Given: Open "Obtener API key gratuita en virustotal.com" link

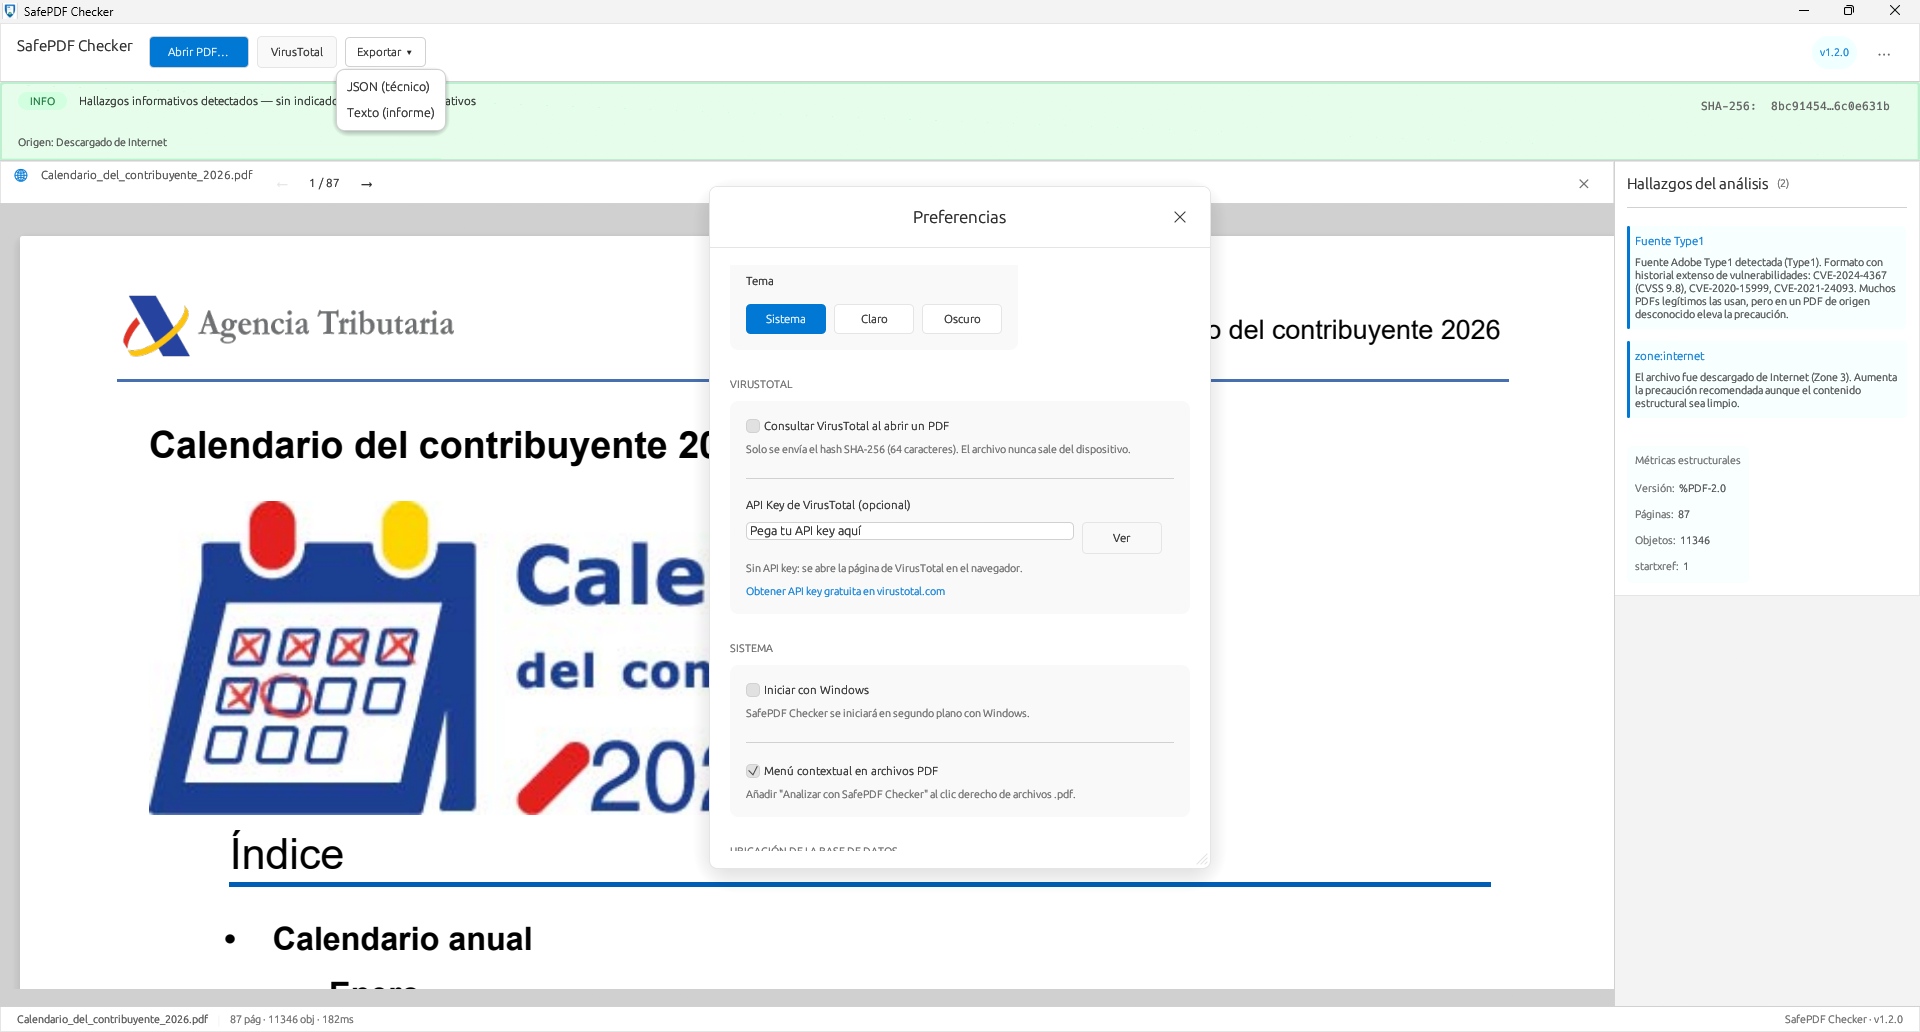Looking at the screenshot, I should pos(845,591).
